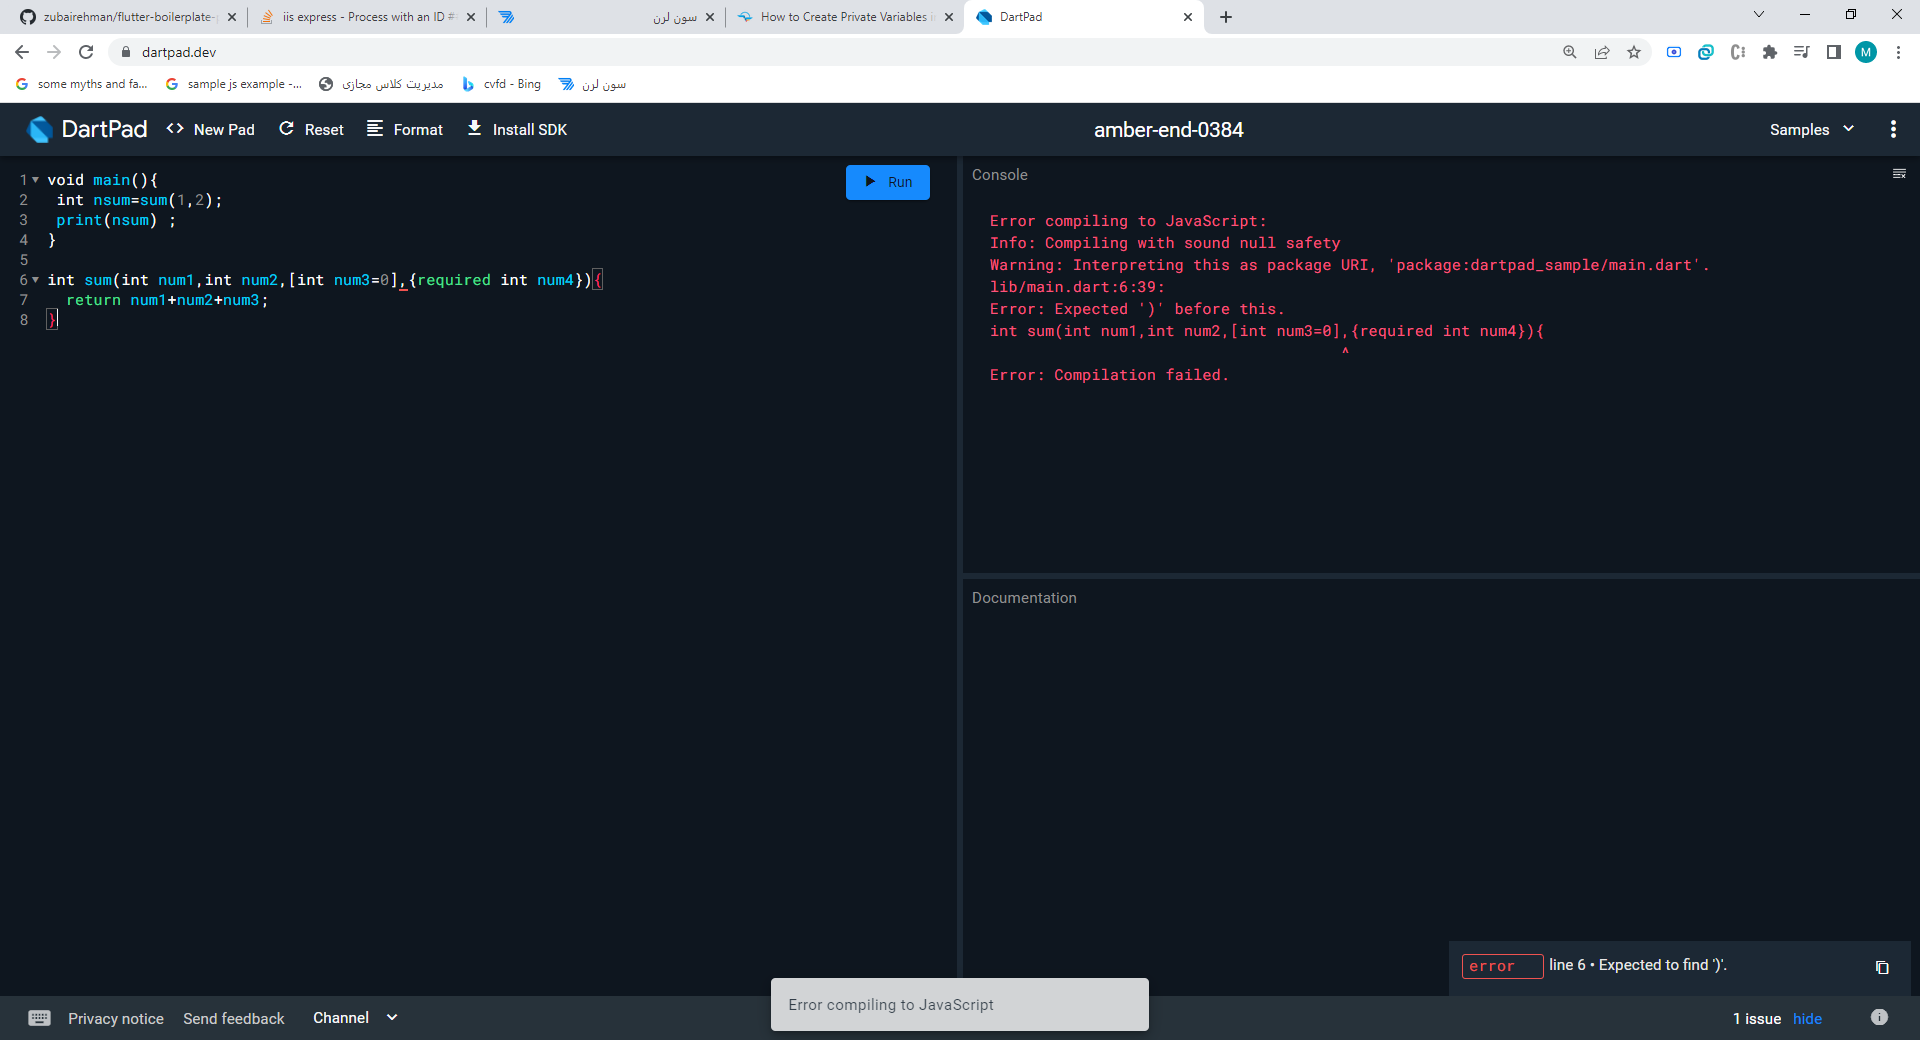Screen dimensions: 1920x1040
Task: Close the DartPad browser tab
Action: (x=1188, y=17)
